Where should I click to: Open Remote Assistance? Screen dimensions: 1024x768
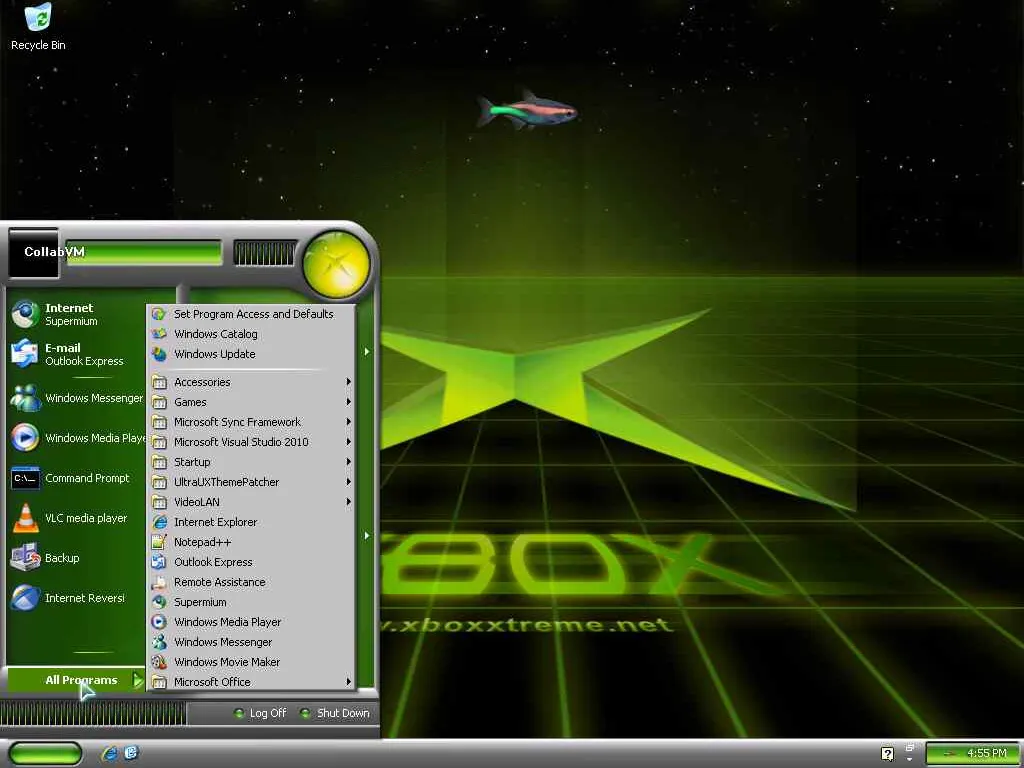coord(251,582)
